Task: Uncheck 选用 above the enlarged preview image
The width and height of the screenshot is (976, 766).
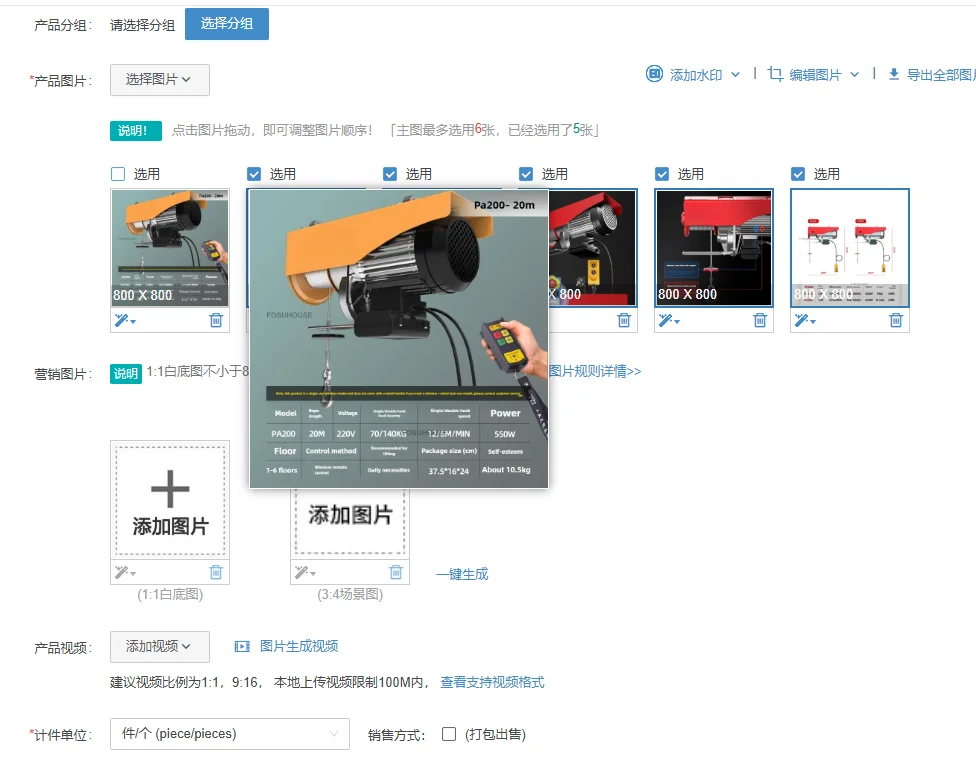Action: click(x=254, y=174)
